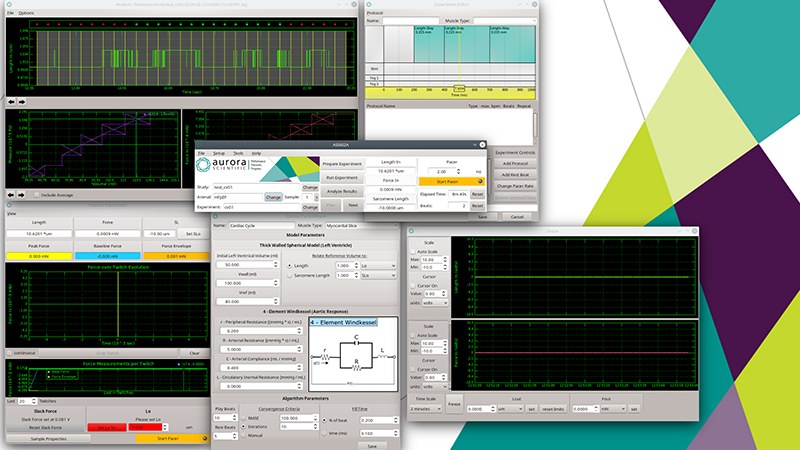Open the Tools menu in the ASI602A window
800x450 pixels.
tap(238, 153)
